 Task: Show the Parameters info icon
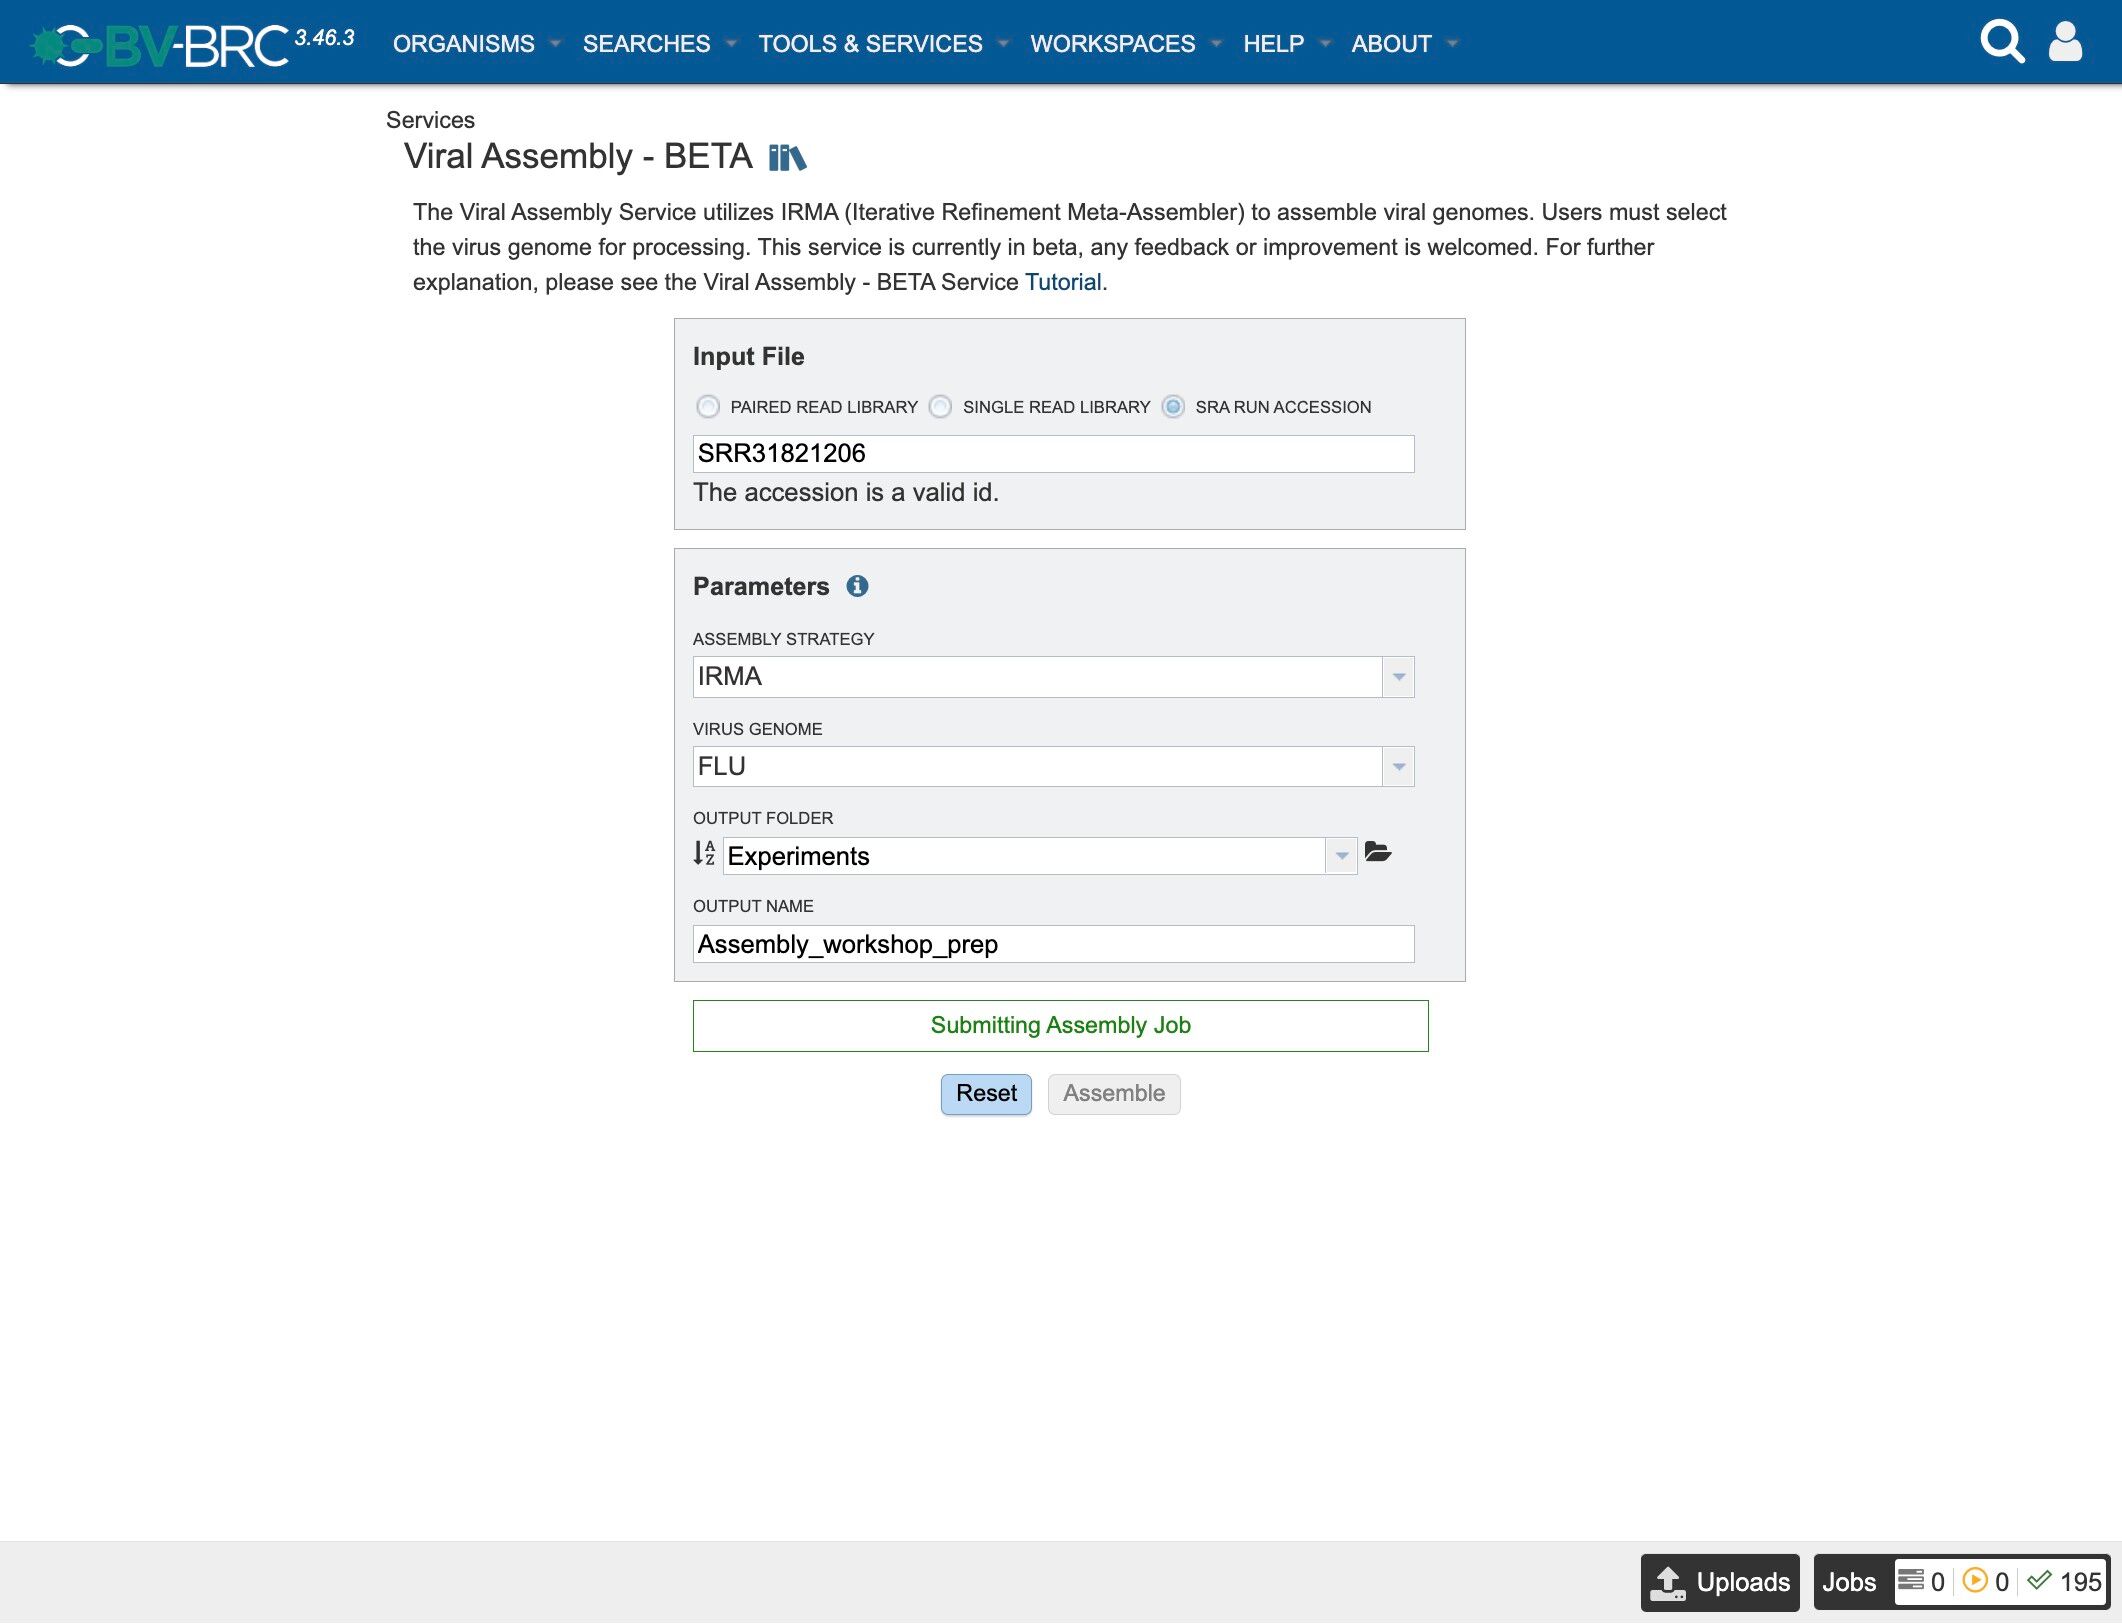[x=857, y=586]
